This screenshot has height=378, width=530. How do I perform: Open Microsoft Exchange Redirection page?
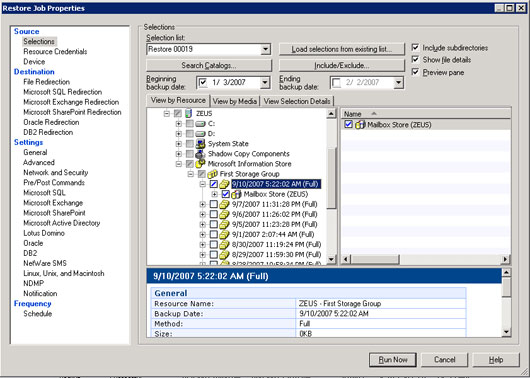[x=71, y=102]
